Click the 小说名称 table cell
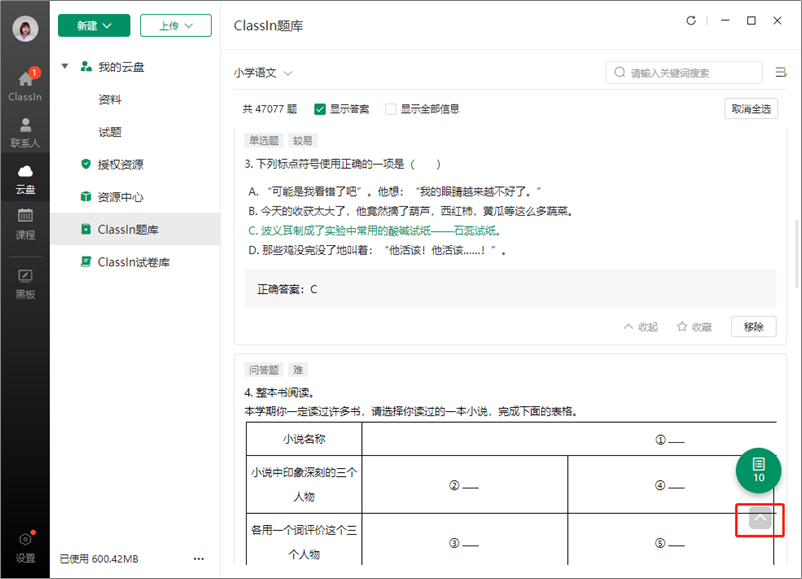The image size is (802, 579). coord(304,439)
